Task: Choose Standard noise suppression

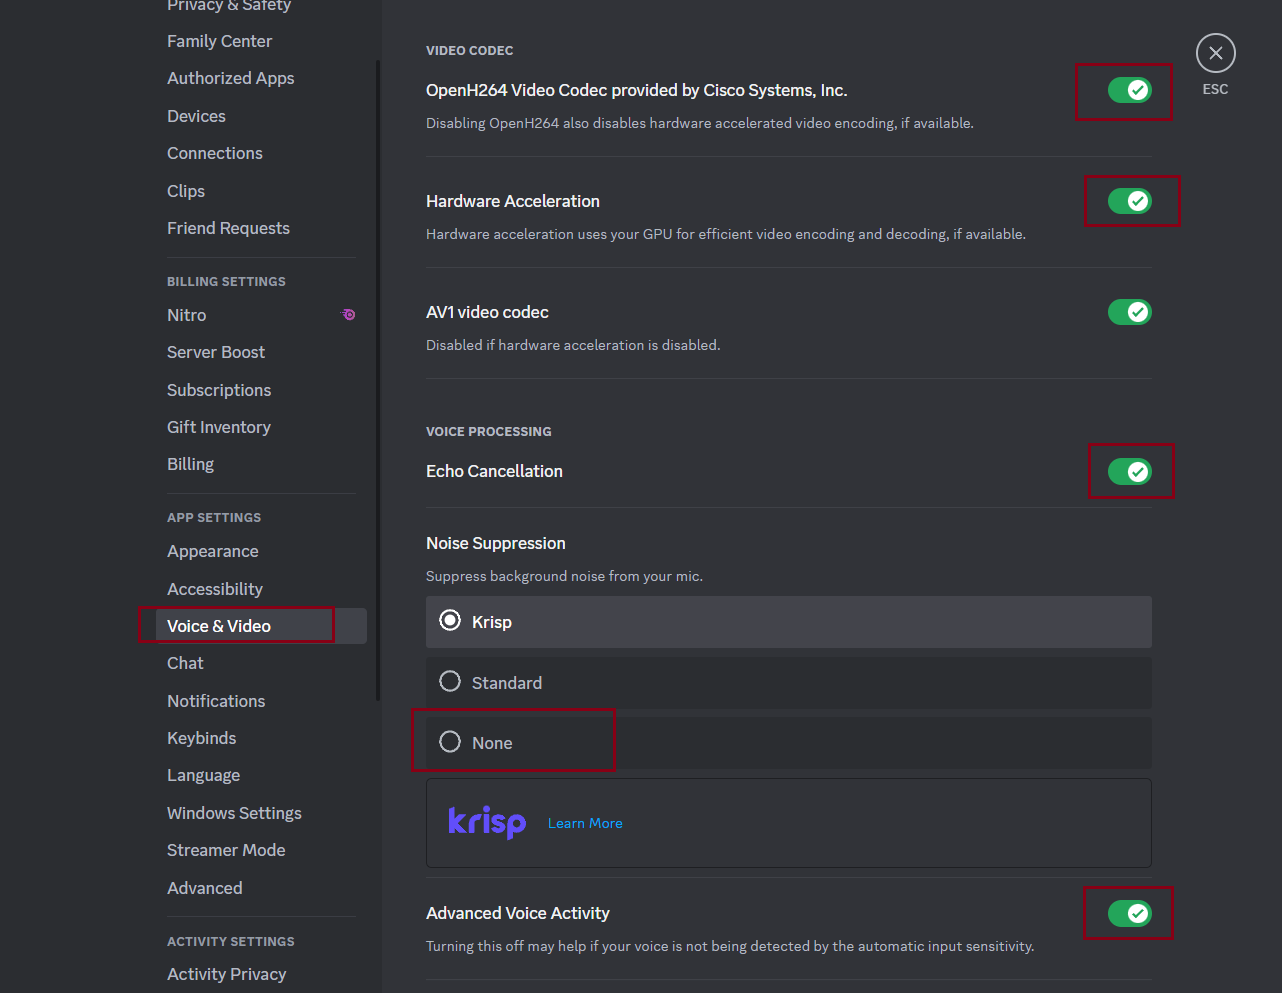Action: click(451, 682)
